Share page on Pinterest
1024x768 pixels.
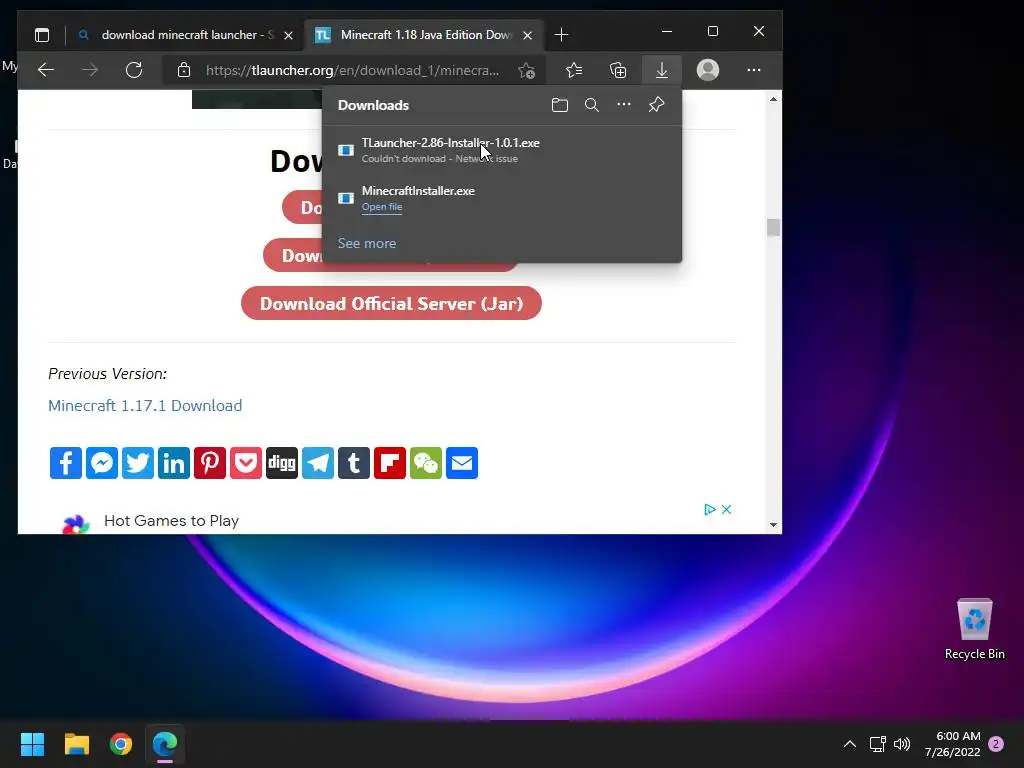(210, 463)
